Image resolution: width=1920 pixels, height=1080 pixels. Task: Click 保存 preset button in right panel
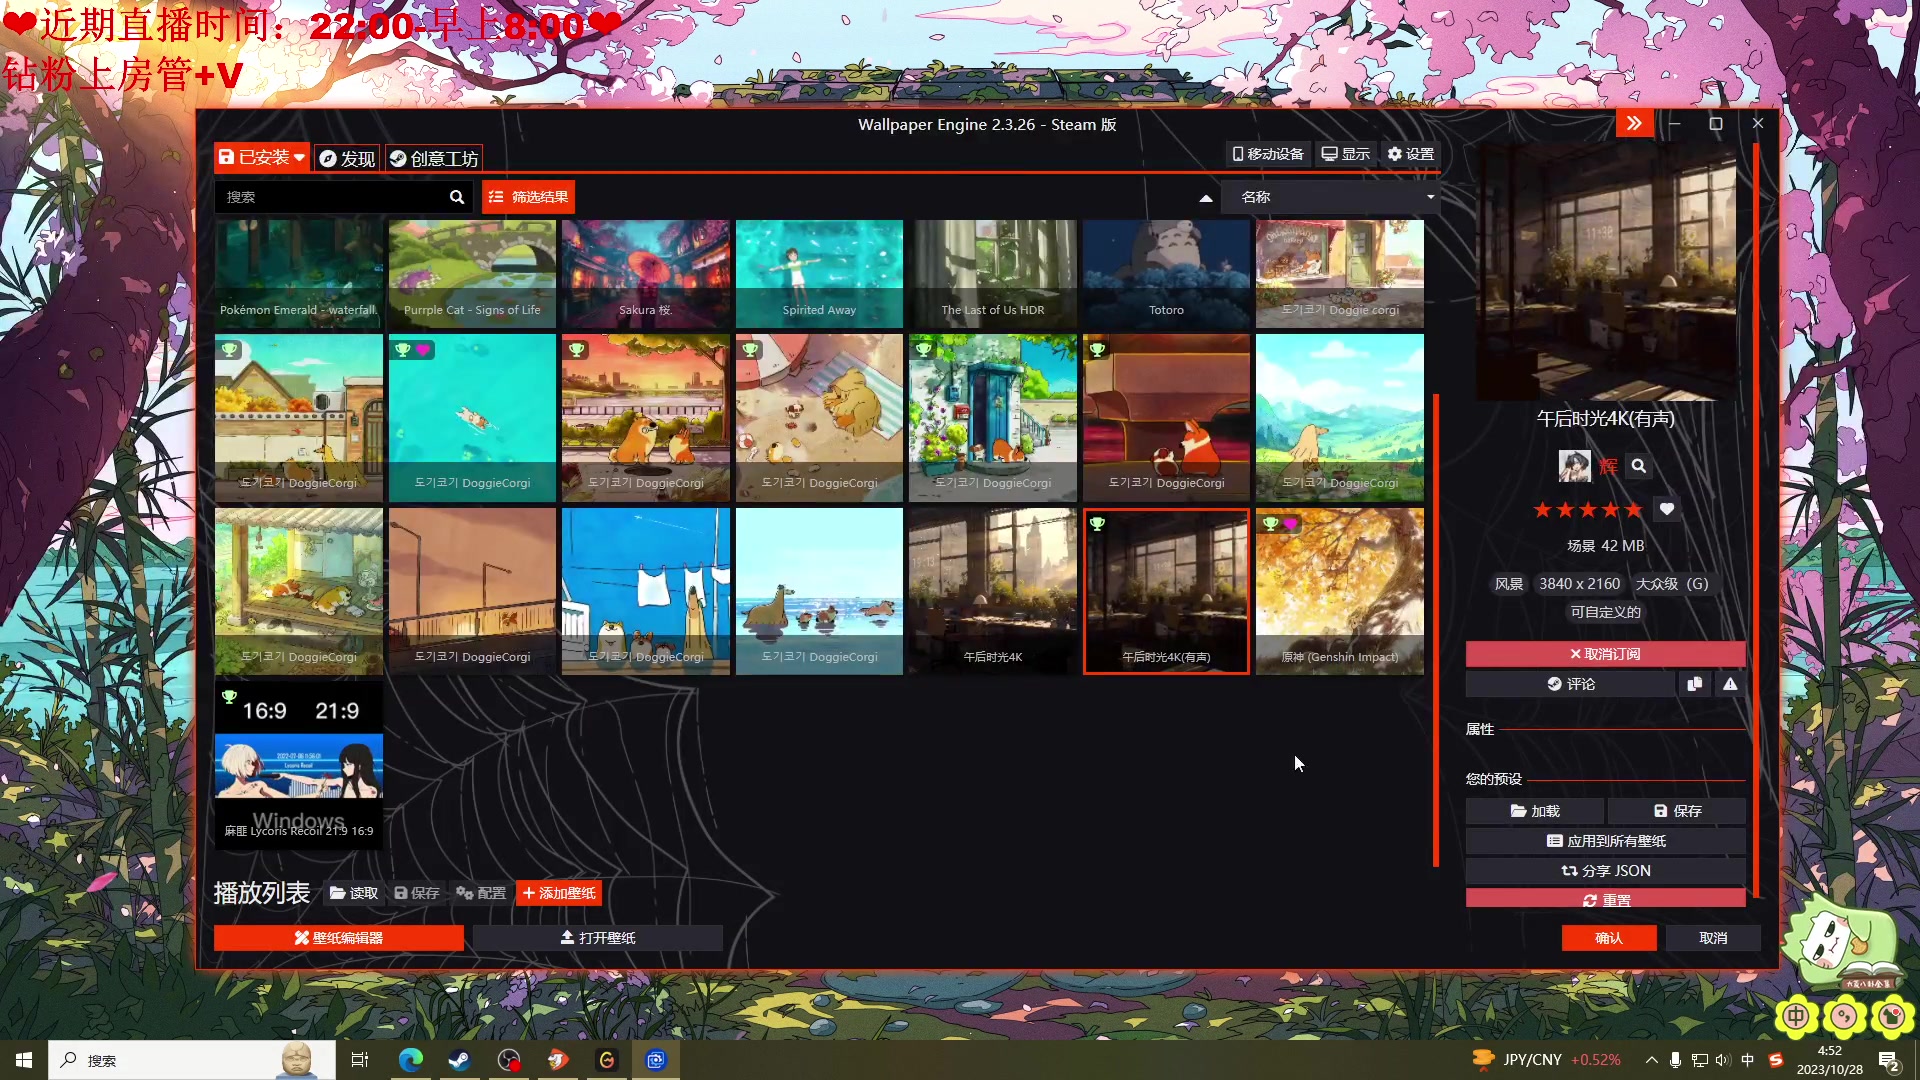(1677, 811)
